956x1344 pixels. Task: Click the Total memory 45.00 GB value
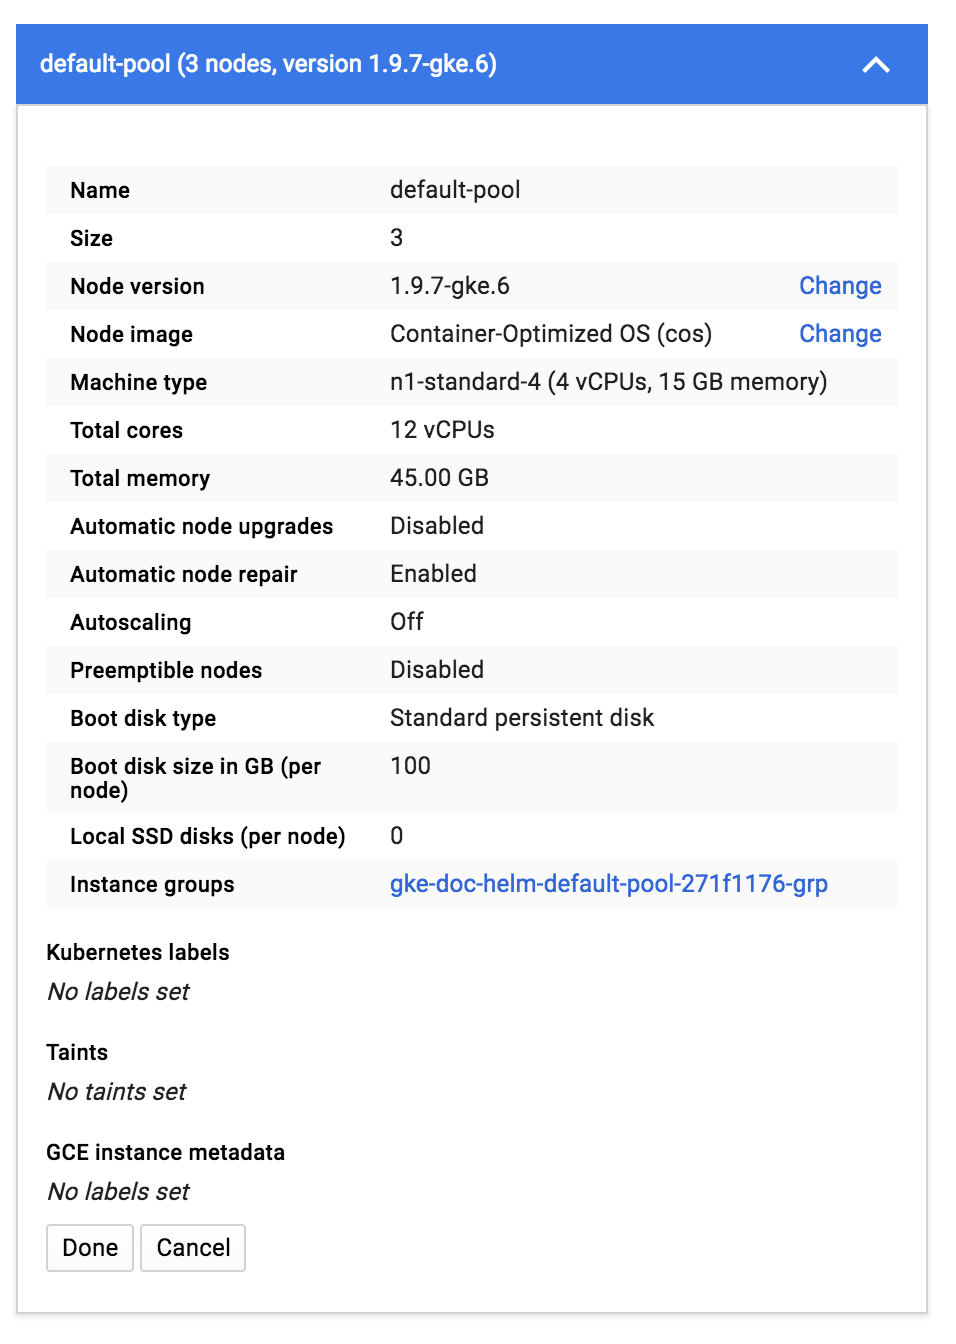(439, 478)
